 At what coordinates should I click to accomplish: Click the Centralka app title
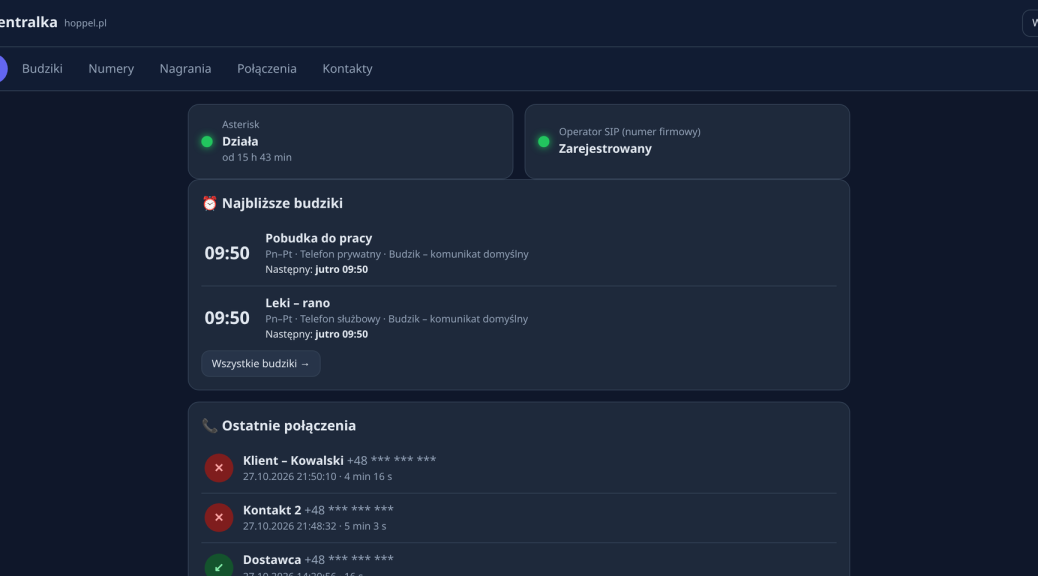tap(28, 22)
